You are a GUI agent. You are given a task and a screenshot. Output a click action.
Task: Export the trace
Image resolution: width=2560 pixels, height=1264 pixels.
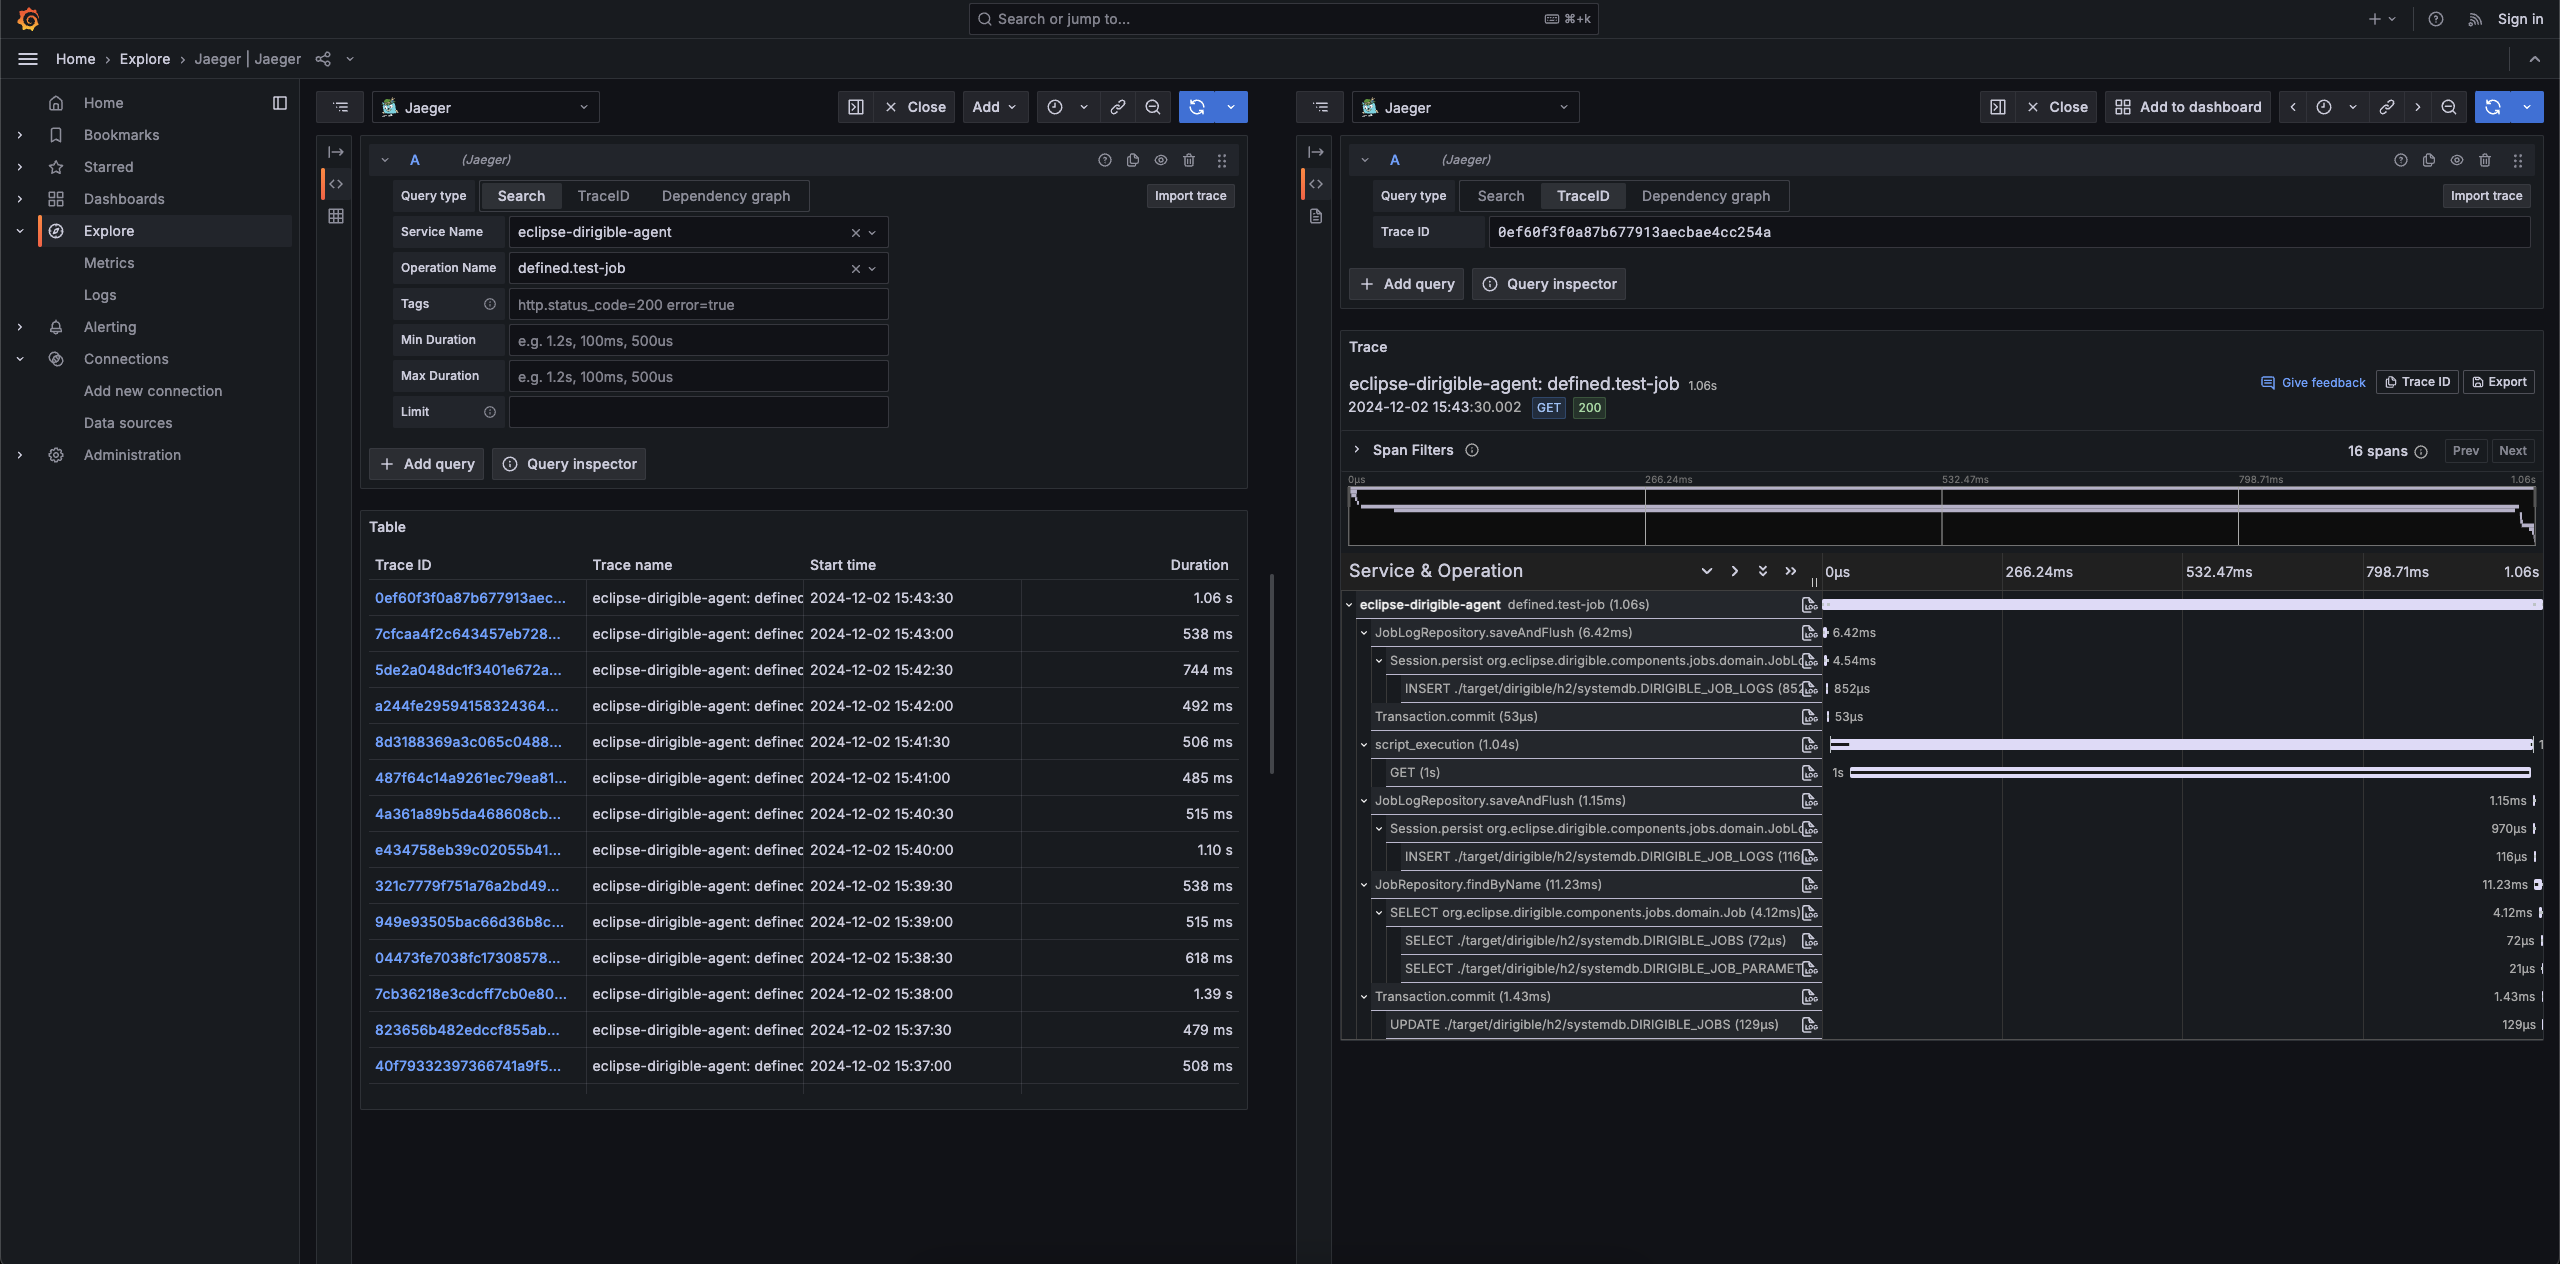point(2499,382)
